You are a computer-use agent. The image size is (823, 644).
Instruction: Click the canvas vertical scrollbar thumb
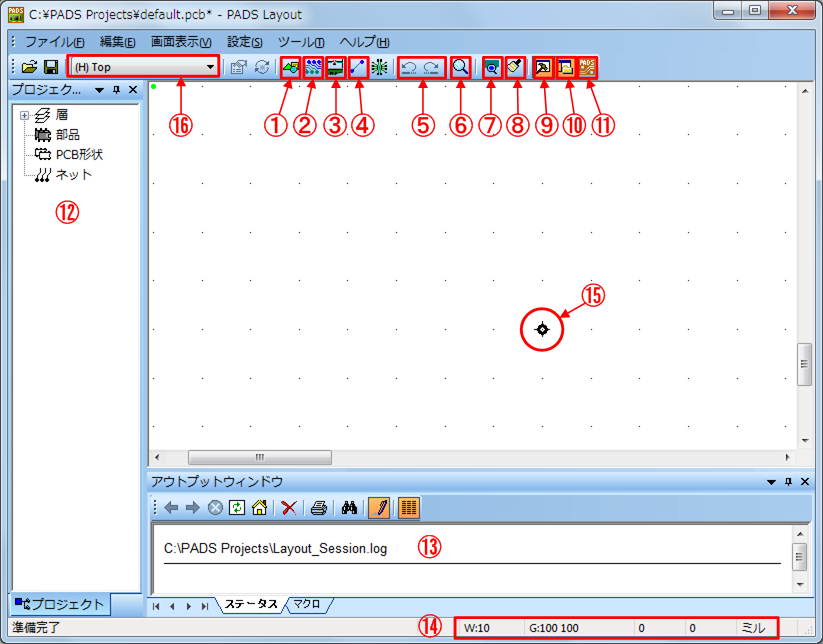click(804, 364)
